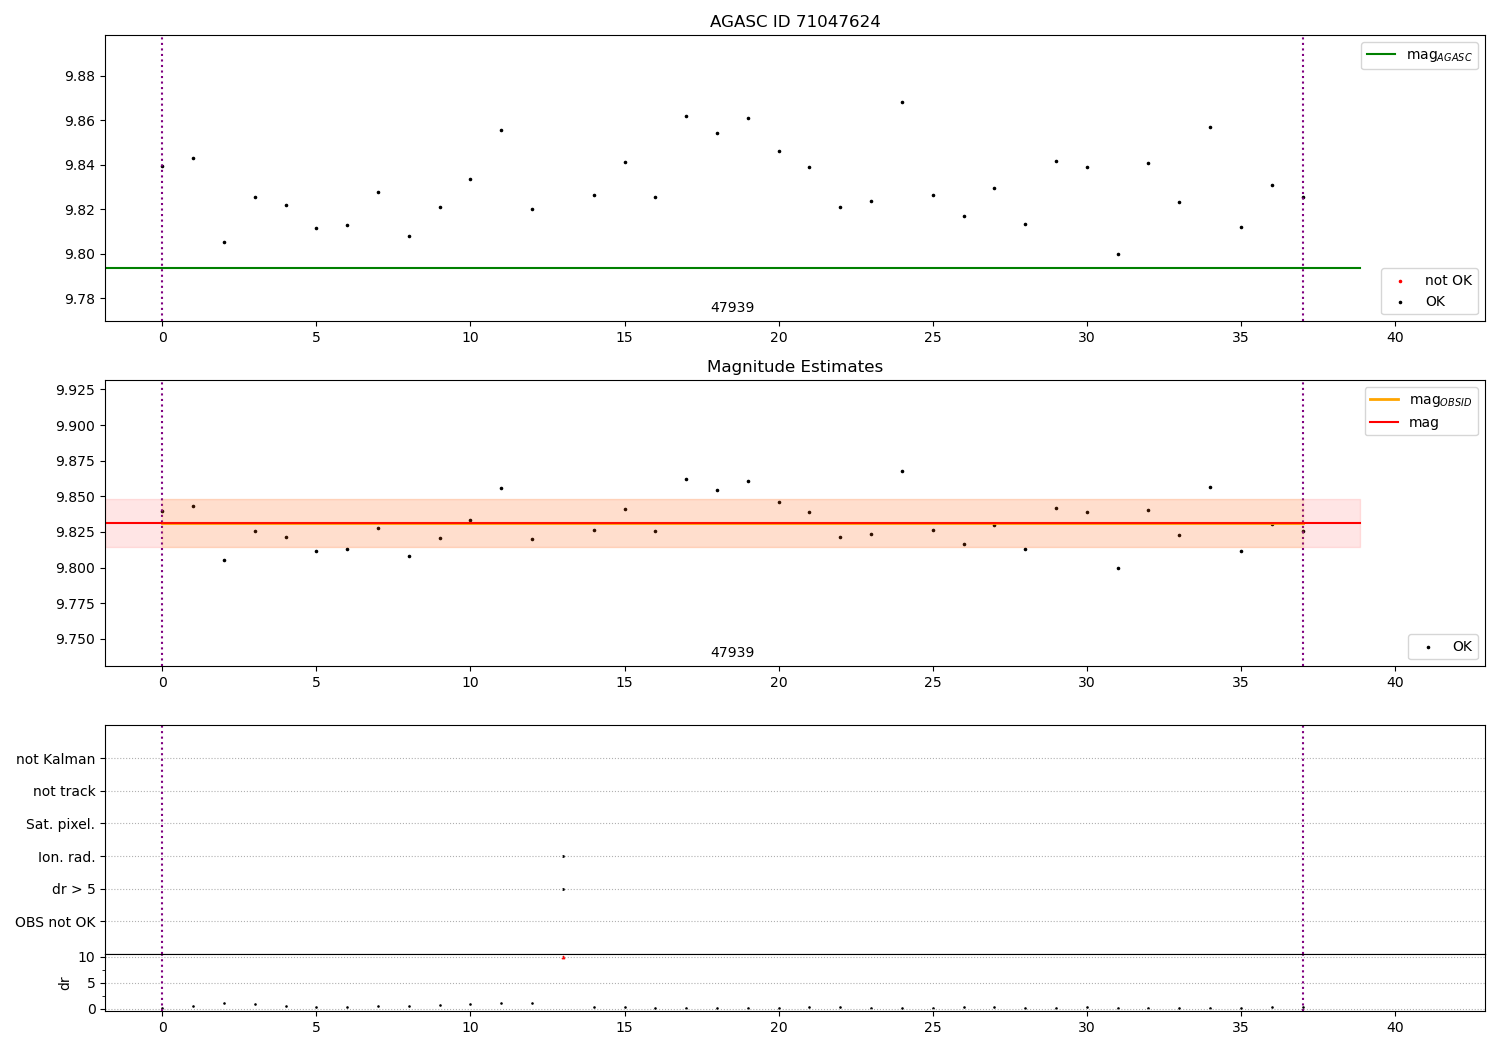Click y-axis tick 9.82 in top plot
The image size is (1500, 1050).
[x=80, y=210]
